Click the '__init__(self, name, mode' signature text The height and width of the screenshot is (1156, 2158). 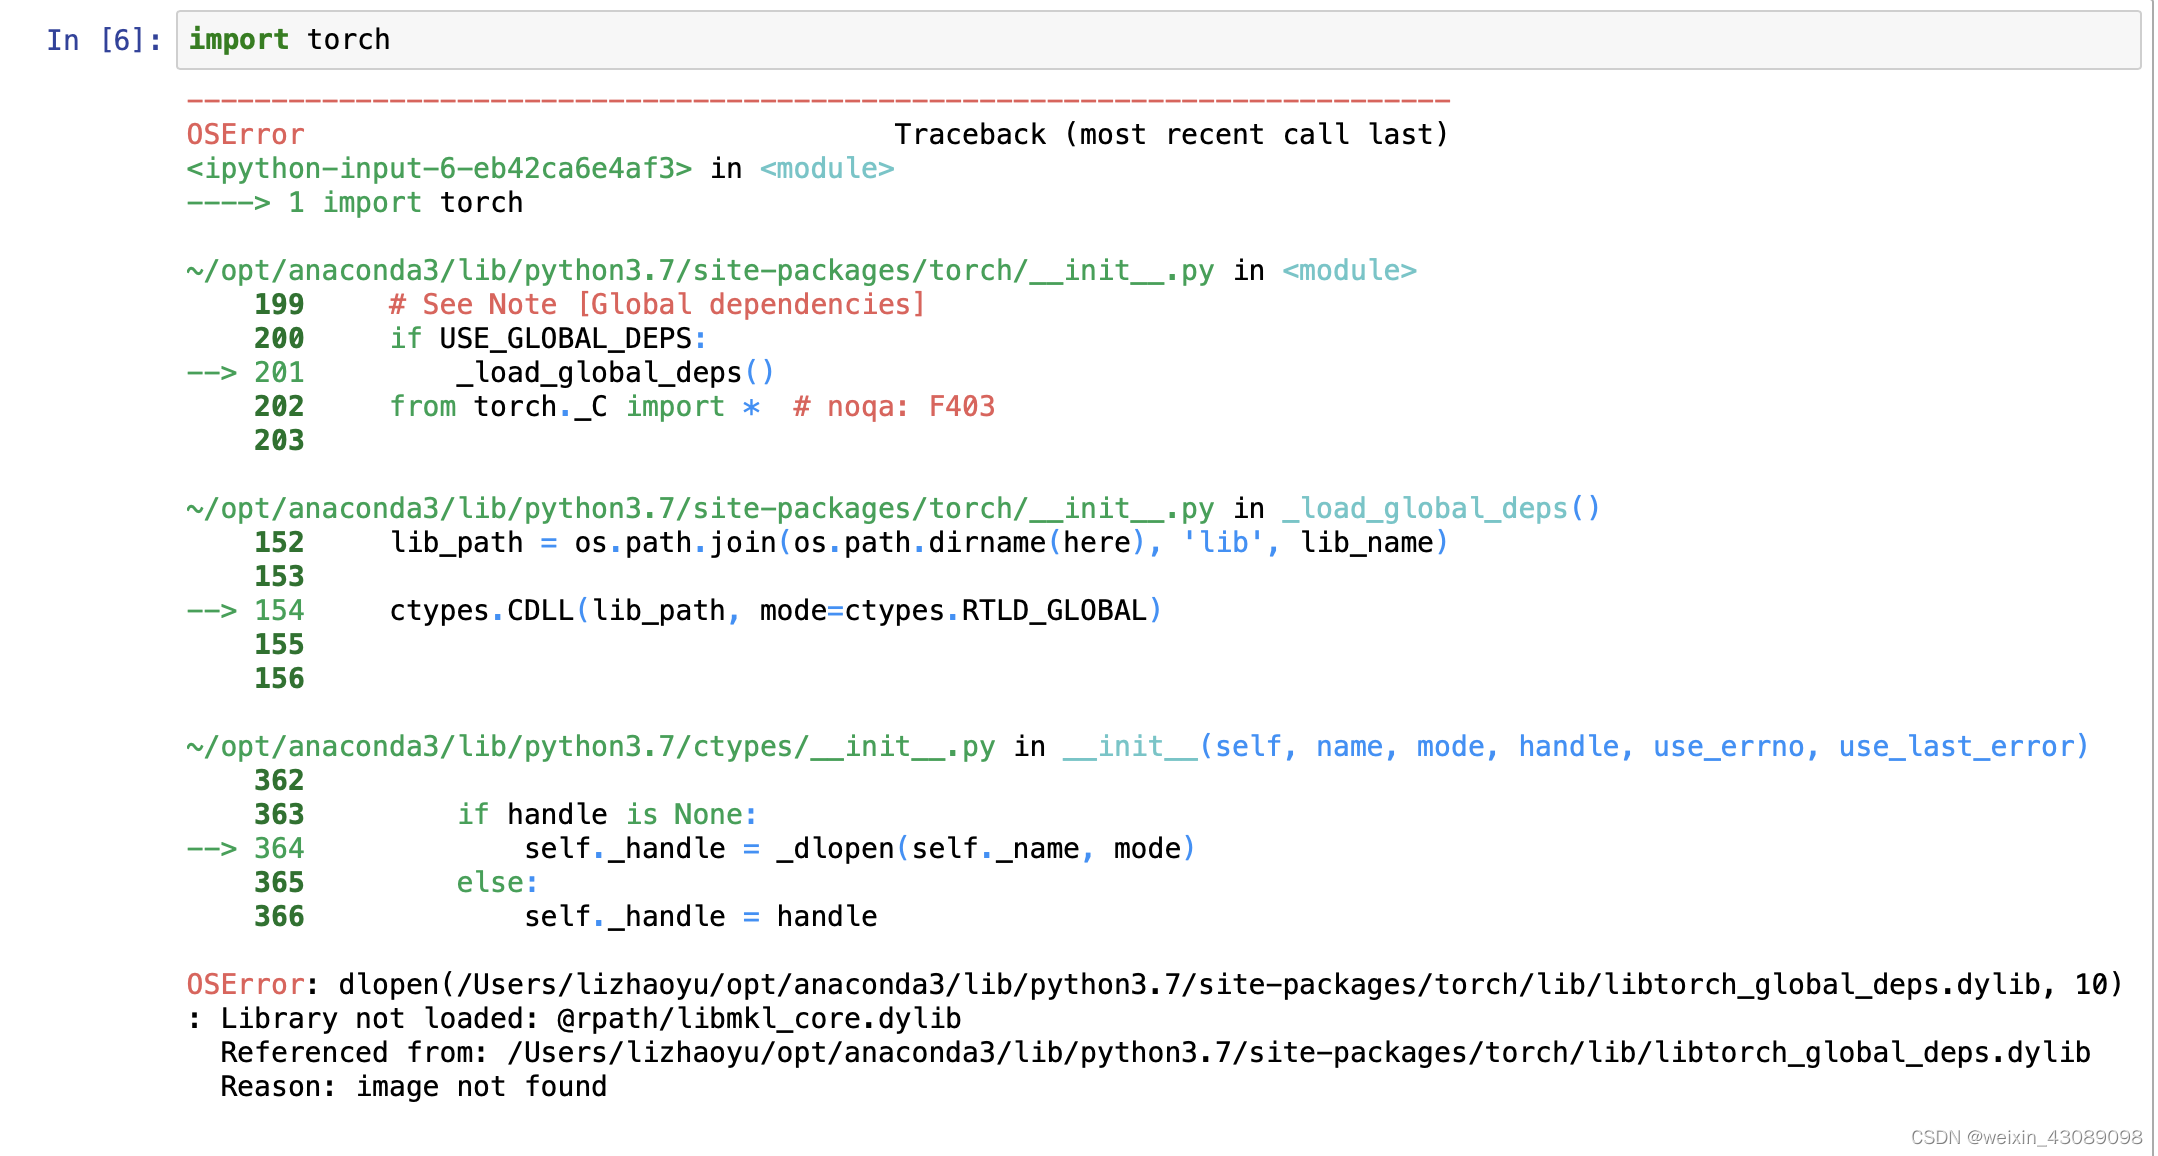tap(1575, 746)
